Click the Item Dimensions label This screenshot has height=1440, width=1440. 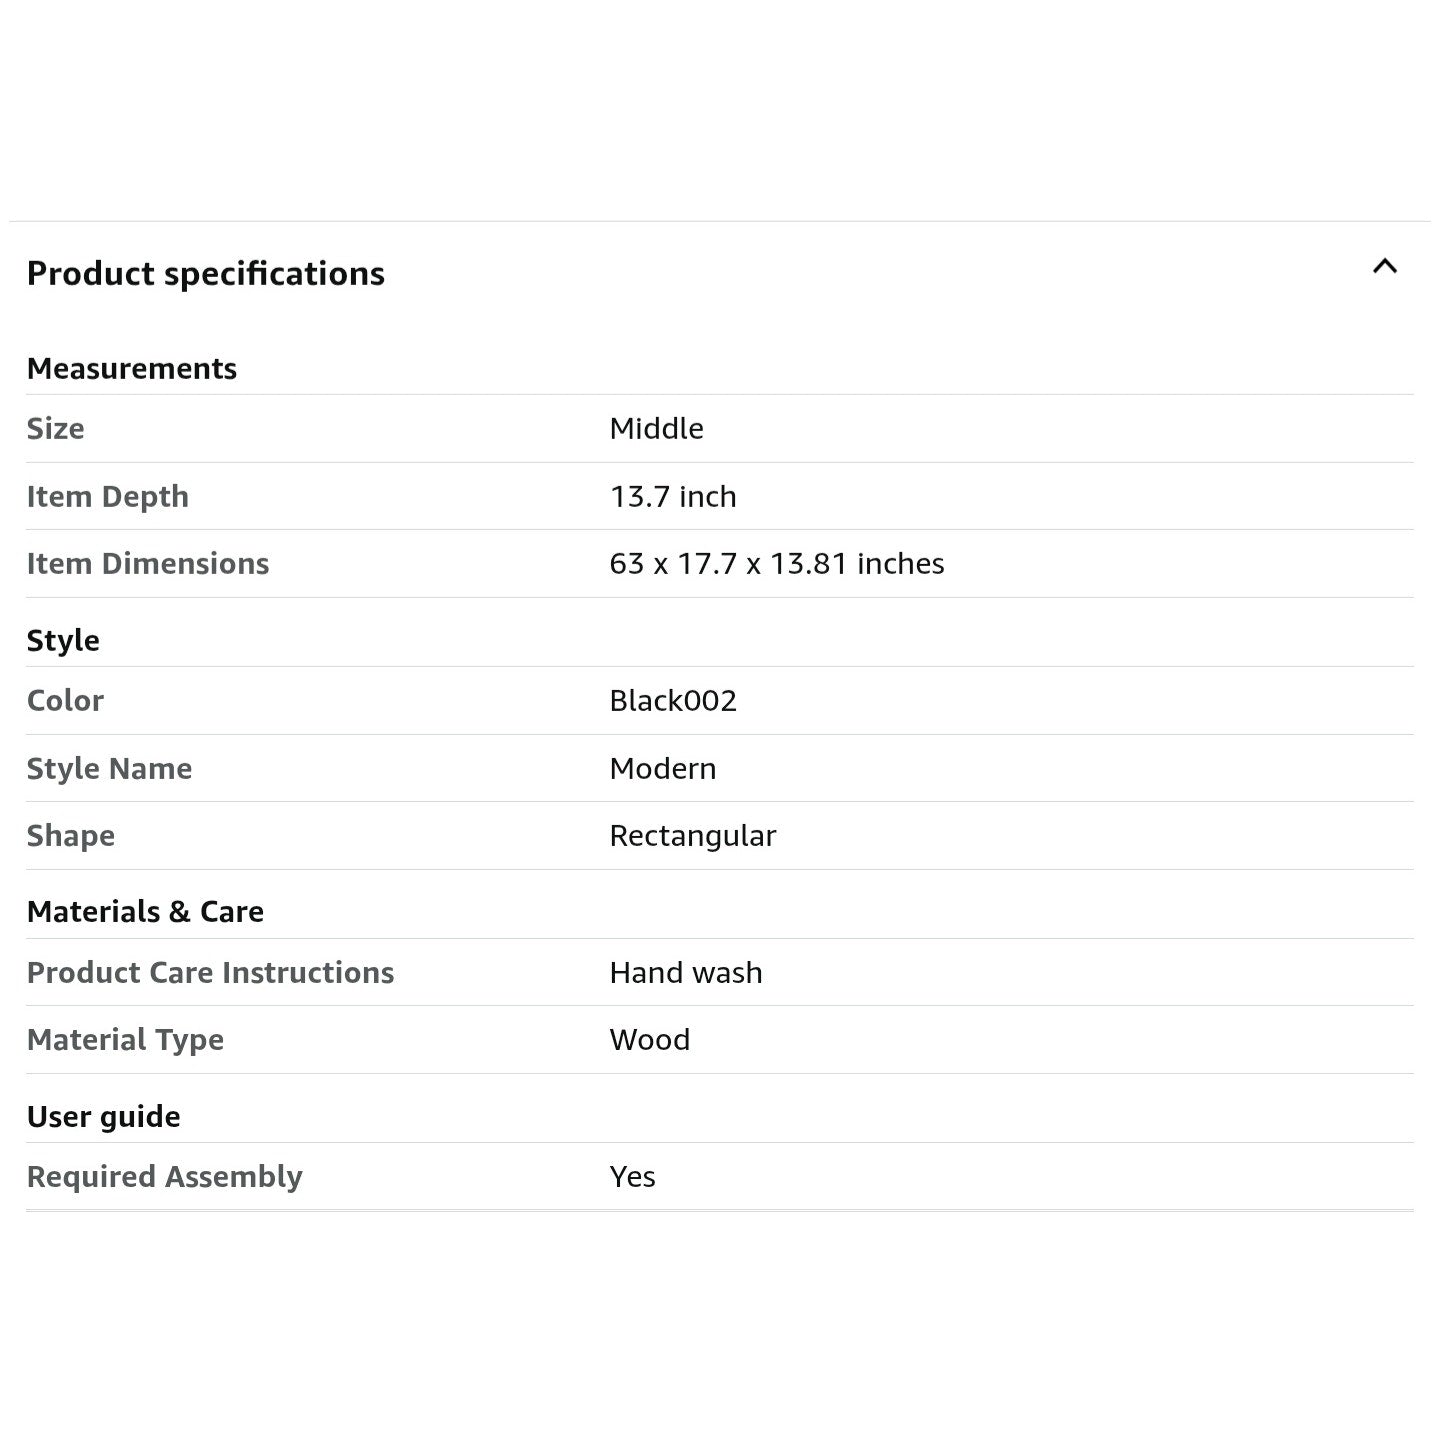coord(148,564)
